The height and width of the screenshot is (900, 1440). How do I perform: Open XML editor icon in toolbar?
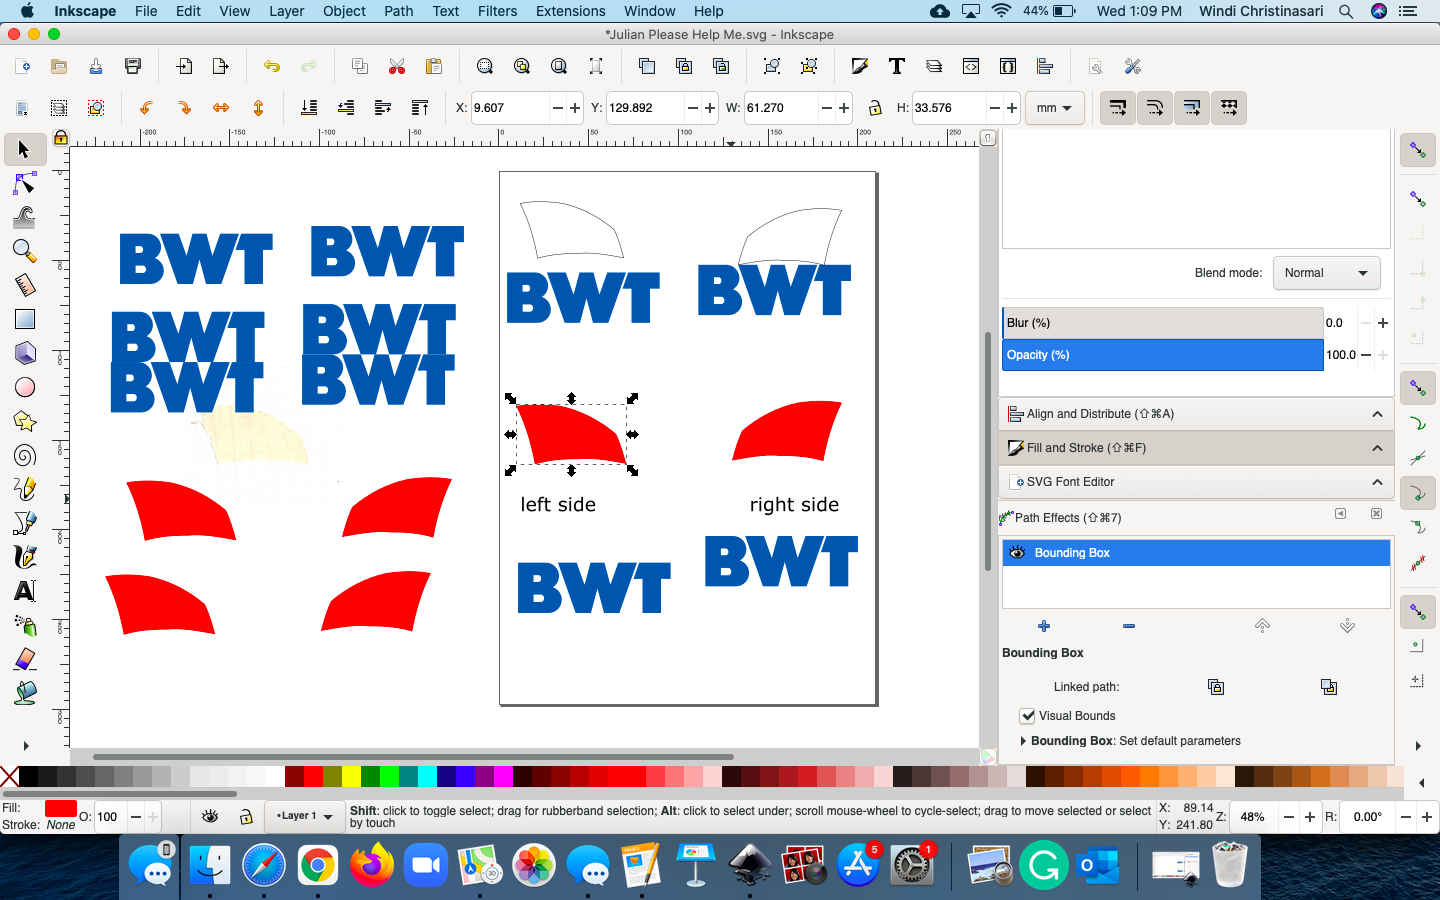coord(970,66)
